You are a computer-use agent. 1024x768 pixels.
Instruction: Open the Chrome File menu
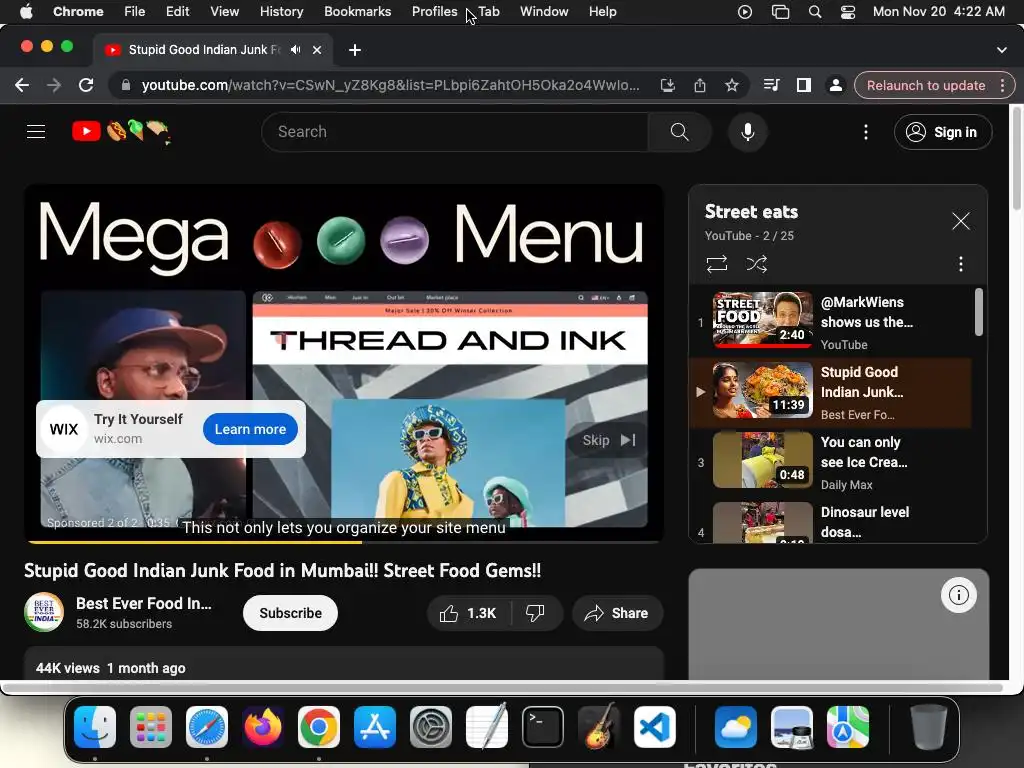click(x=135, y=12)
